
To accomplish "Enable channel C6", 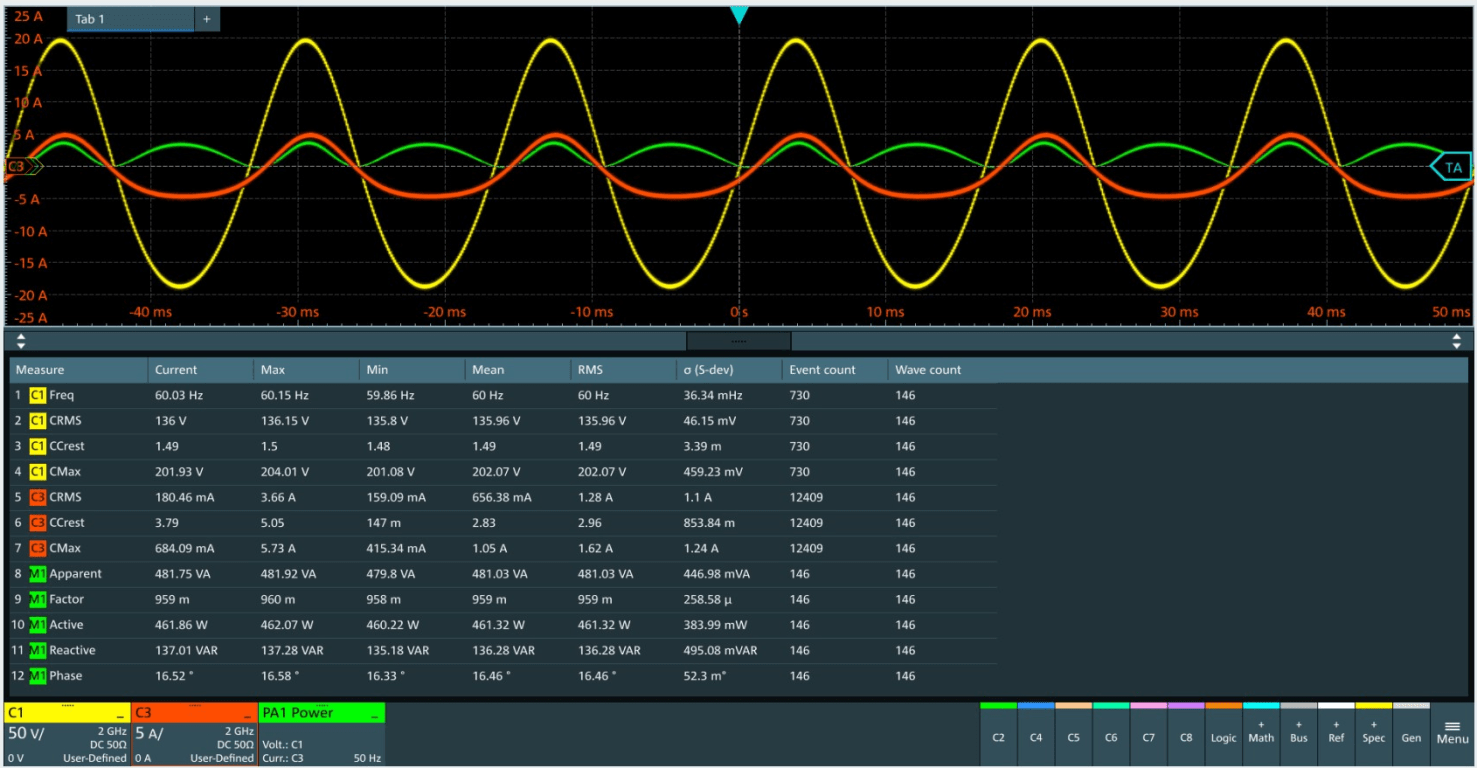I will click(x=1111, y=733).
